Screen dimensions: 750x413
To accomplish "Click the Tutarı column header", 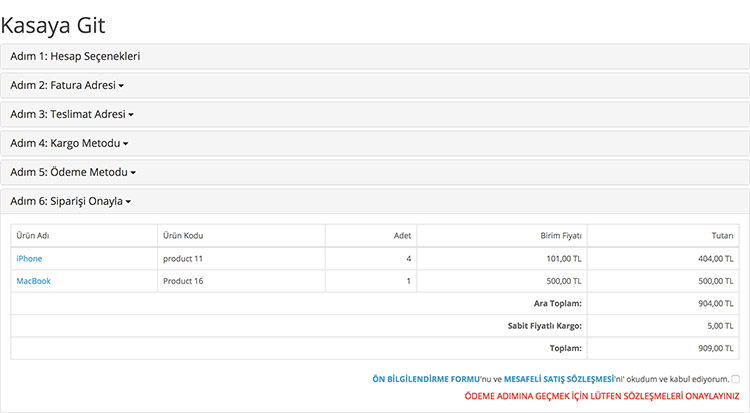I will [721, 235].
